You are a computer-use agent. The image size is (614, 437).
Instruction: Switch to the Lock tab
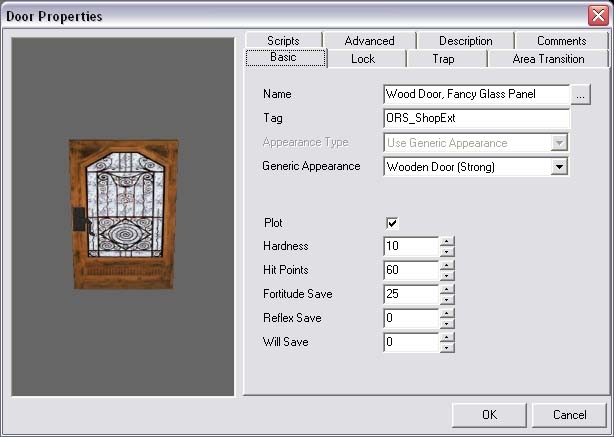click(363, 59)
